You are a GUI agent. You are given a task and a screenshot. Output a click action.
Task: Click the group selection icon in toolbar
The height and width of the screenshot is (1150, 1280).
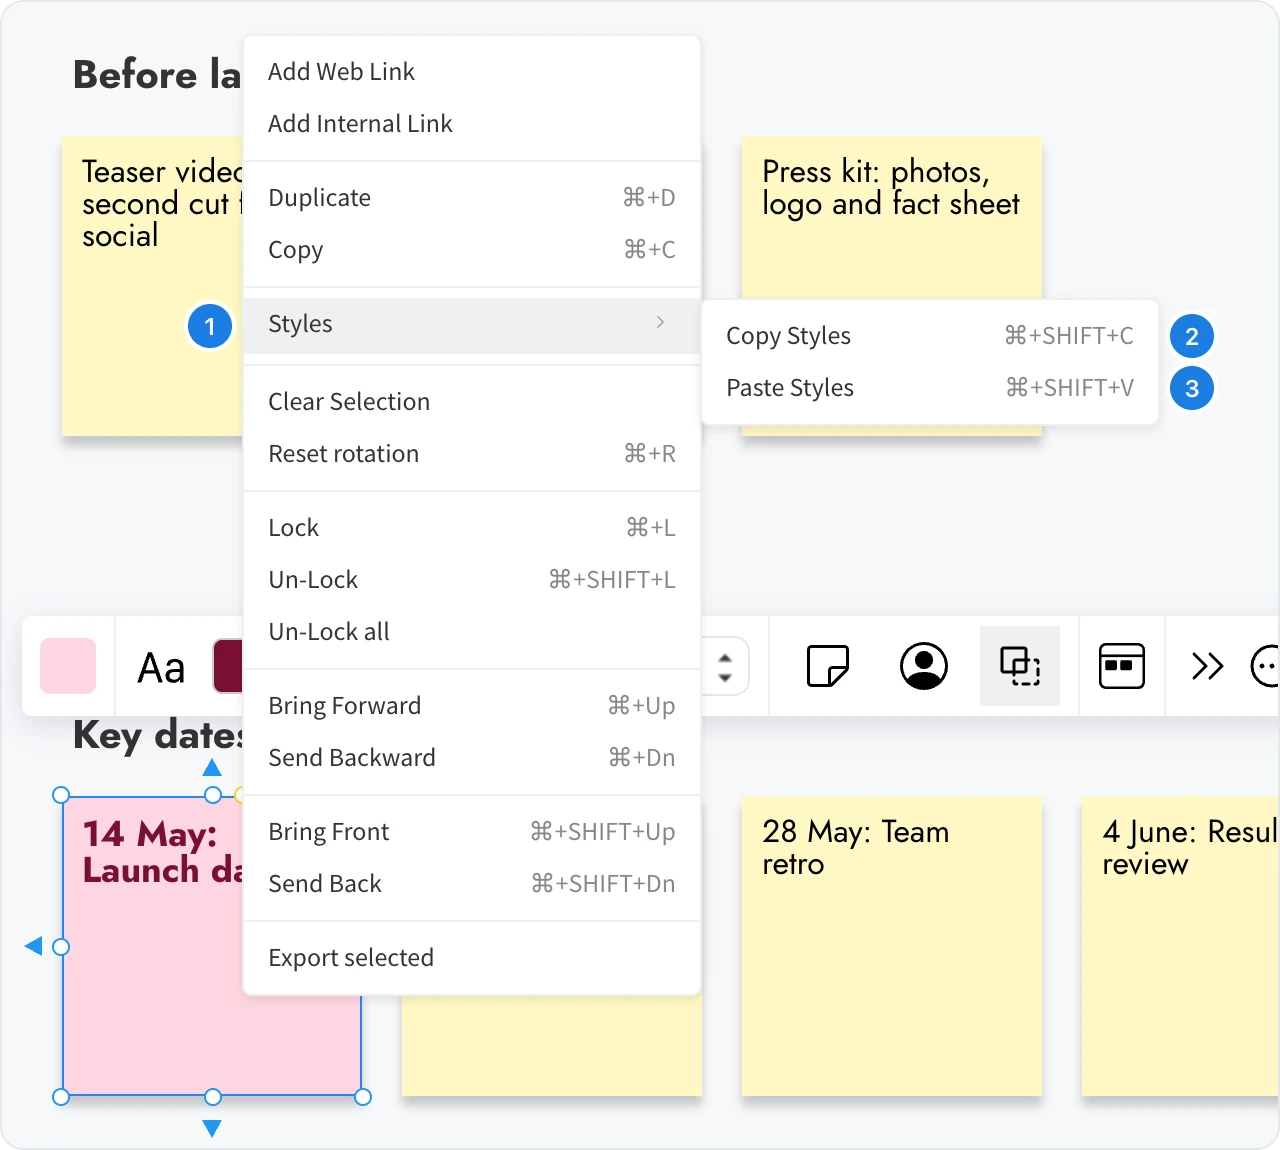pyautogui.click(x=1020, y=666)
